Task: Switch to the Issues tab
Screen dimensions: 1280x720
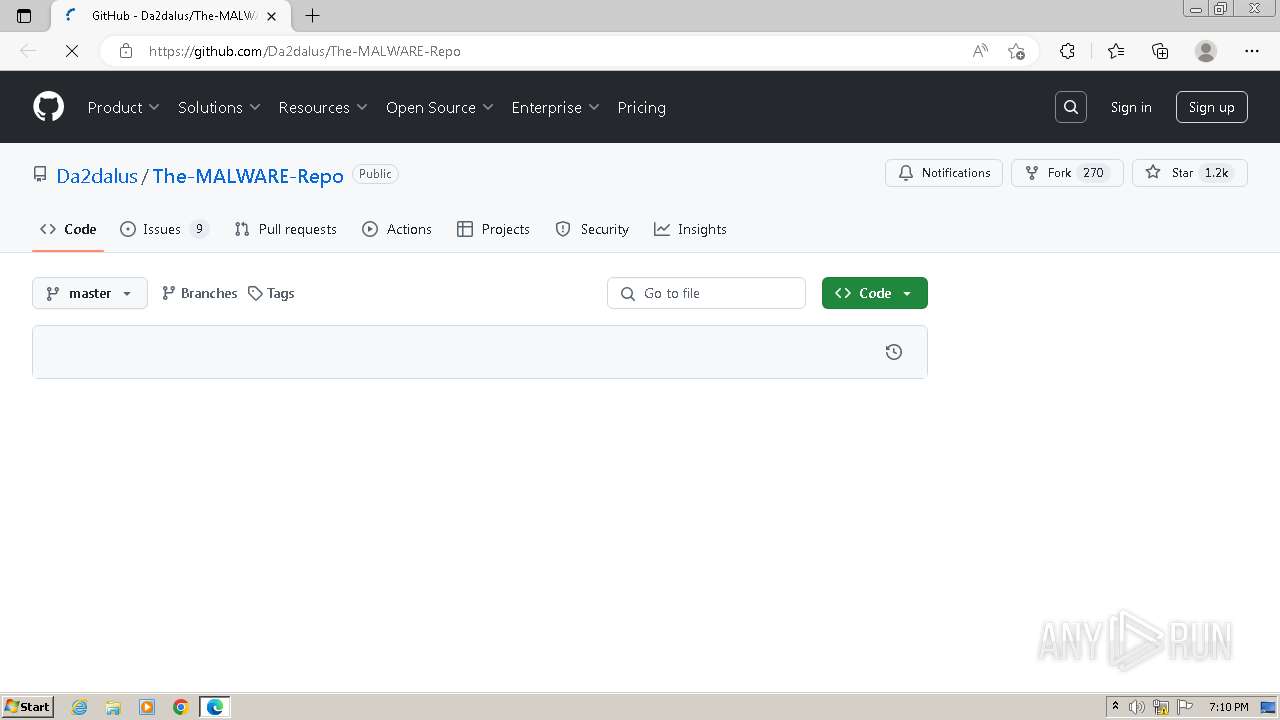Action: (164, 229)
